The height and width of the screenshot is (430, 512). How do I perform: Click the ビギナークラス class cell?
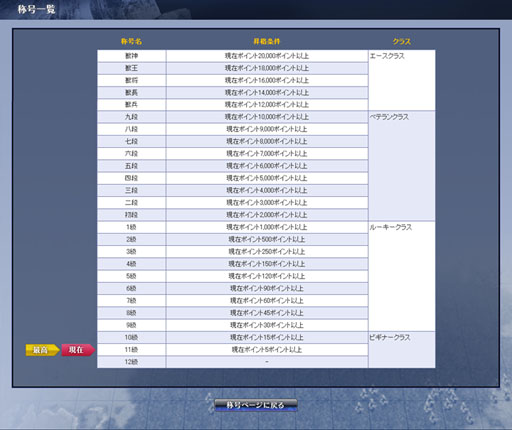pyautogui.click(x=402, y=350)
